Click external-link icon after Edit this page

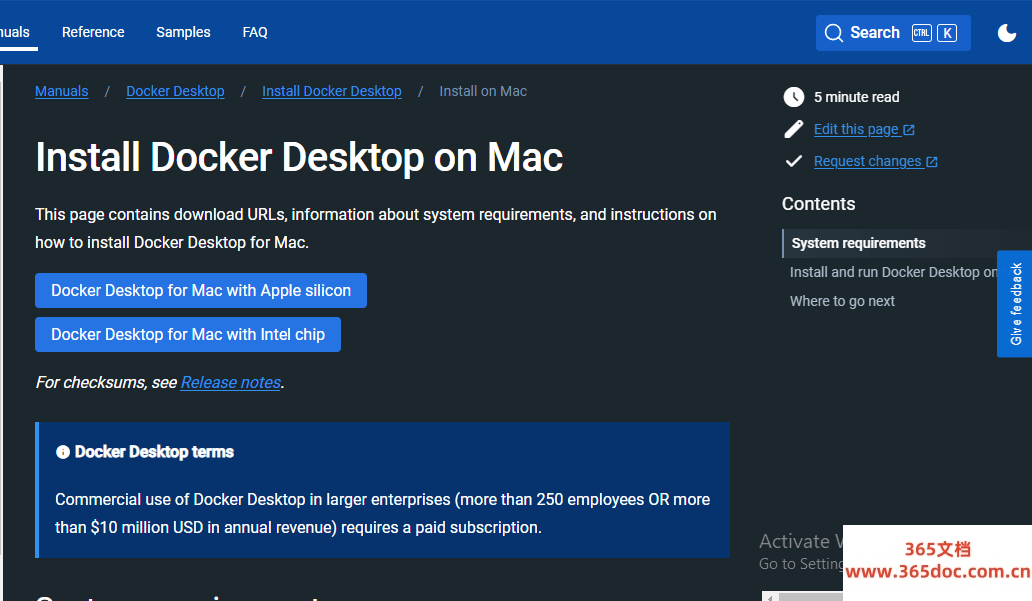(909, 130)
